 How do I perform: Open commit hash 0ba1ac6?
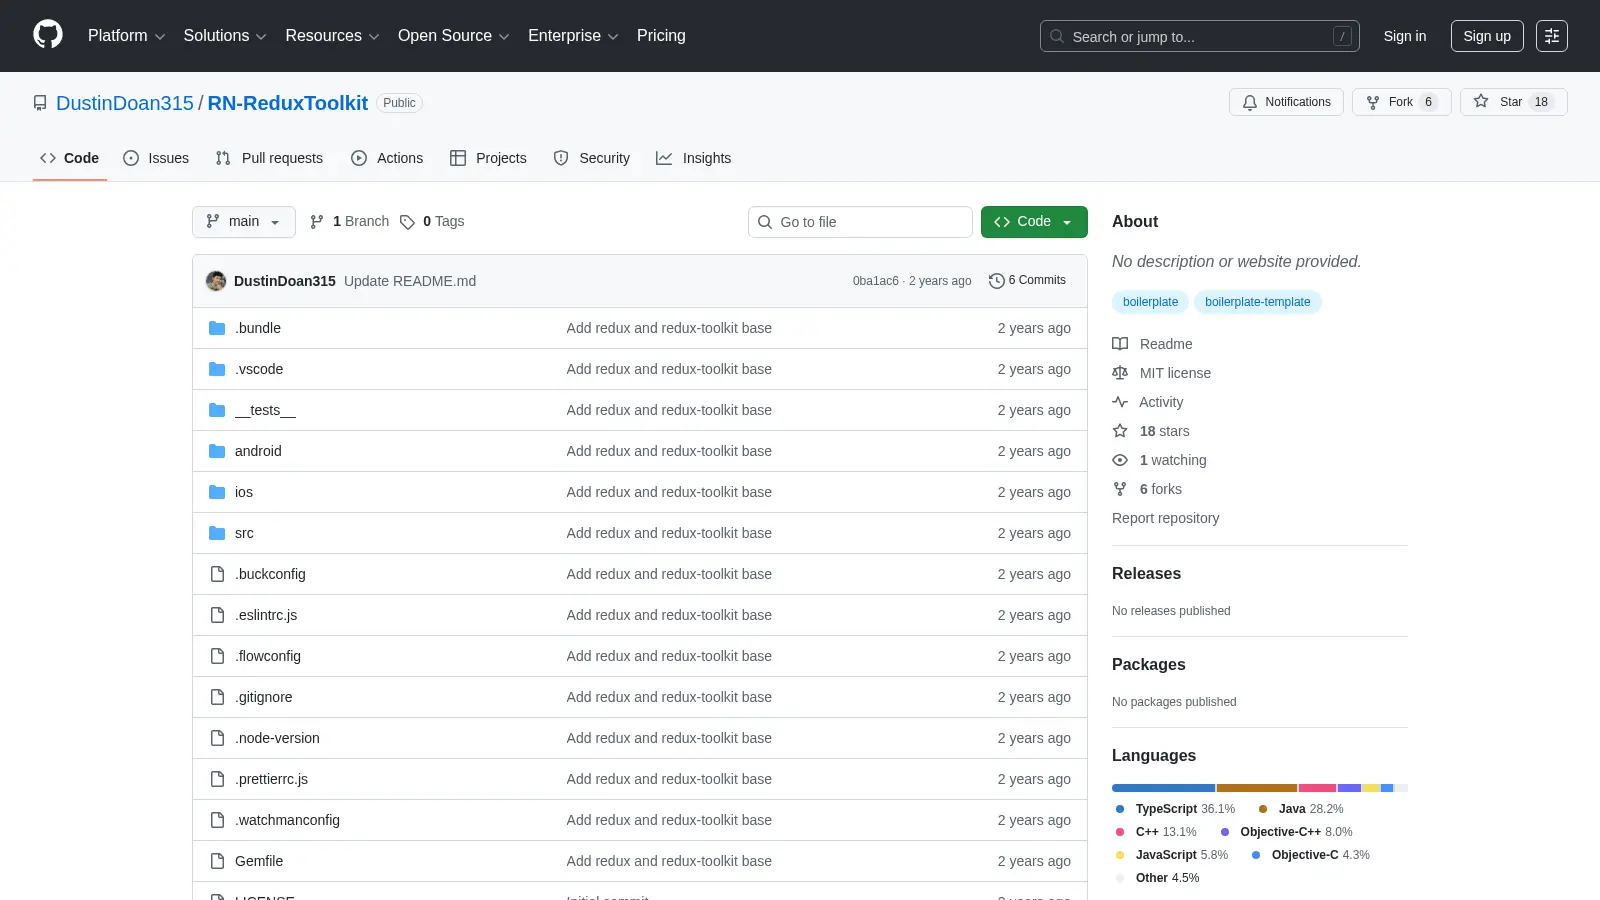click(875, 281)
